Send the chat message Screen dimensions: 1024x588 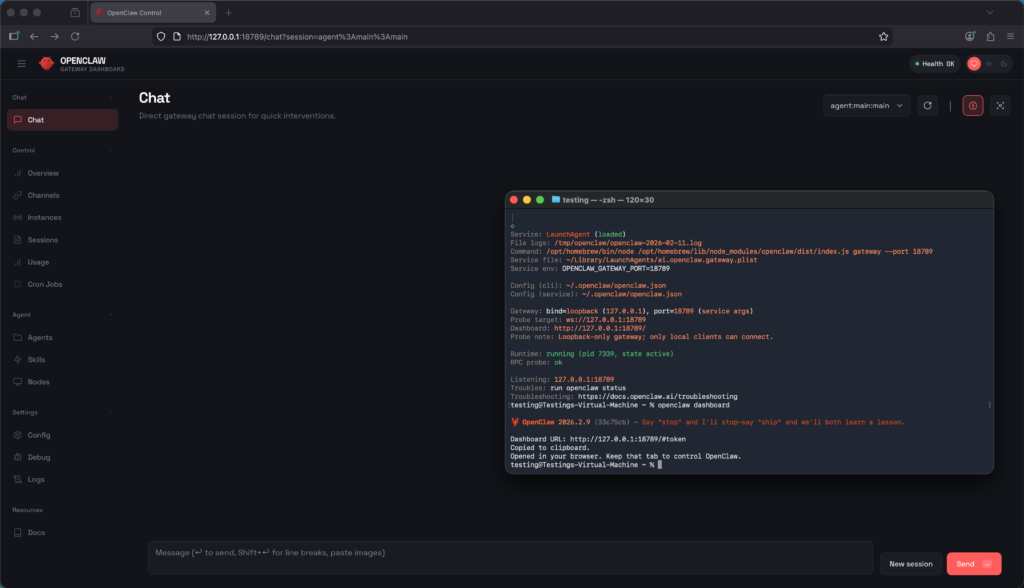tap(974, 564)
